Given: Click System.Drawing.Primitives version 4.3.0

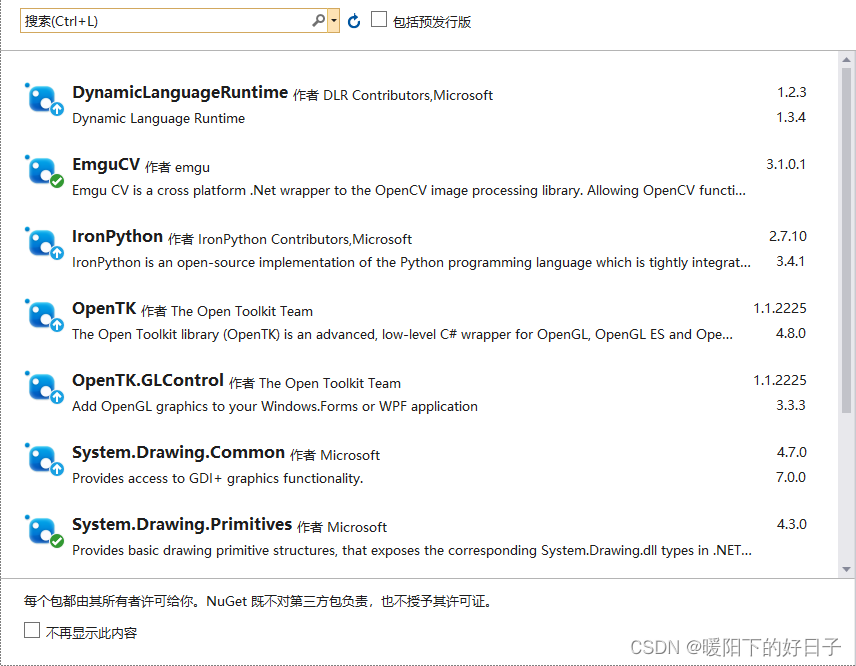Looking at the screenshot, I should click(792, 524).
